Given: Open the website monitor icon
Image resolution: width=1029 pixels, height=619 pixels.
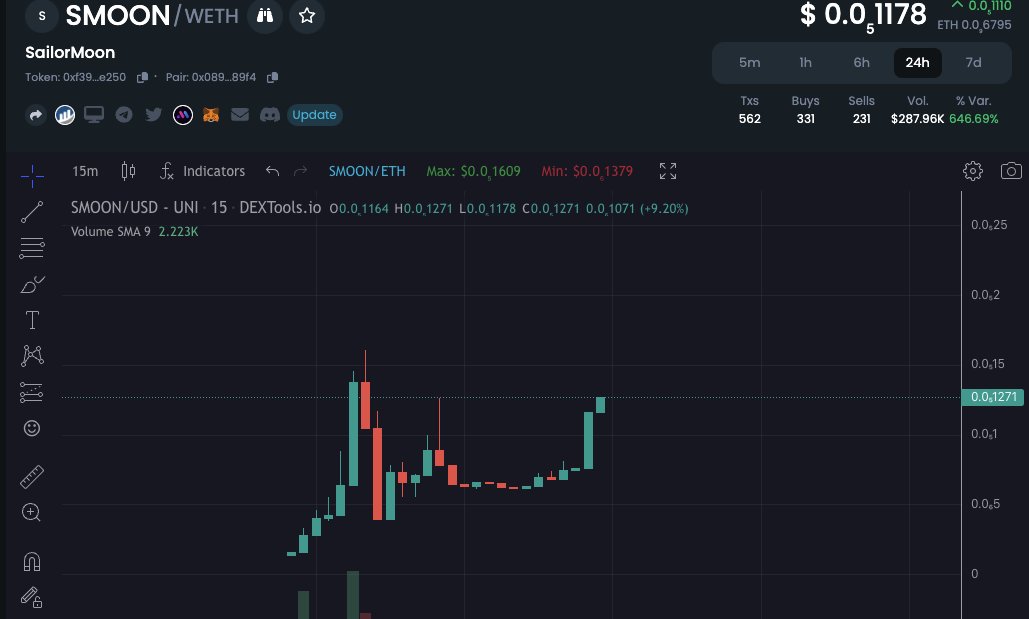Looking at the screenshot, I should 94,115.
